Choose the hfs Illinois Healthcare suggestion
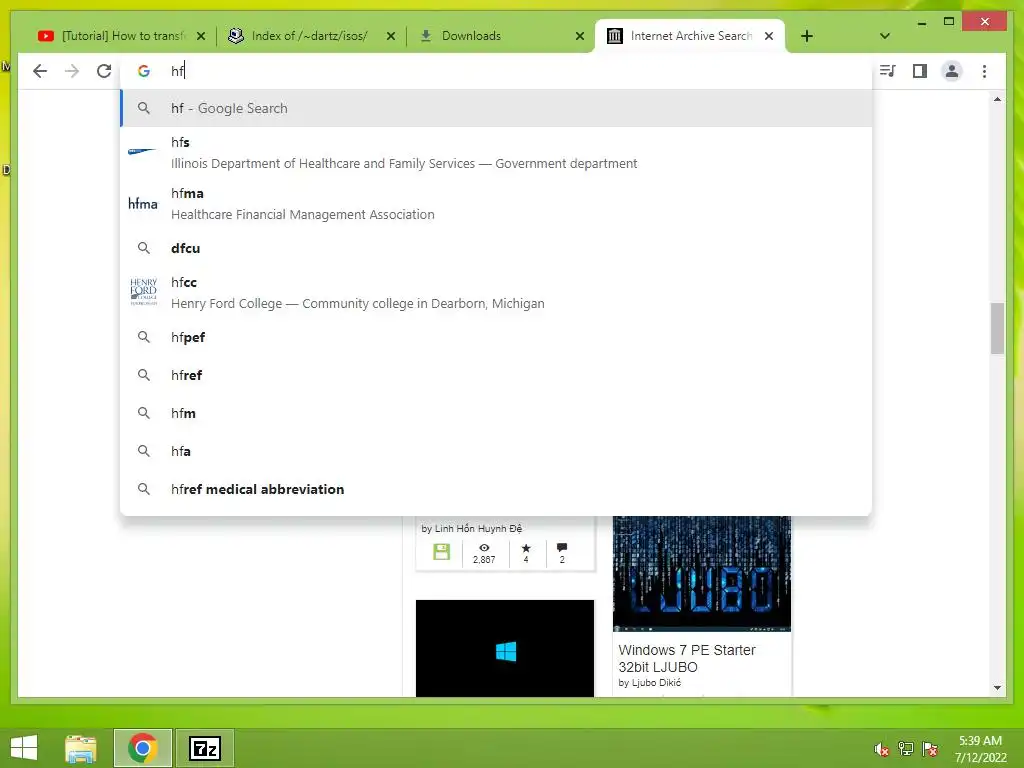 coord(496,153)
